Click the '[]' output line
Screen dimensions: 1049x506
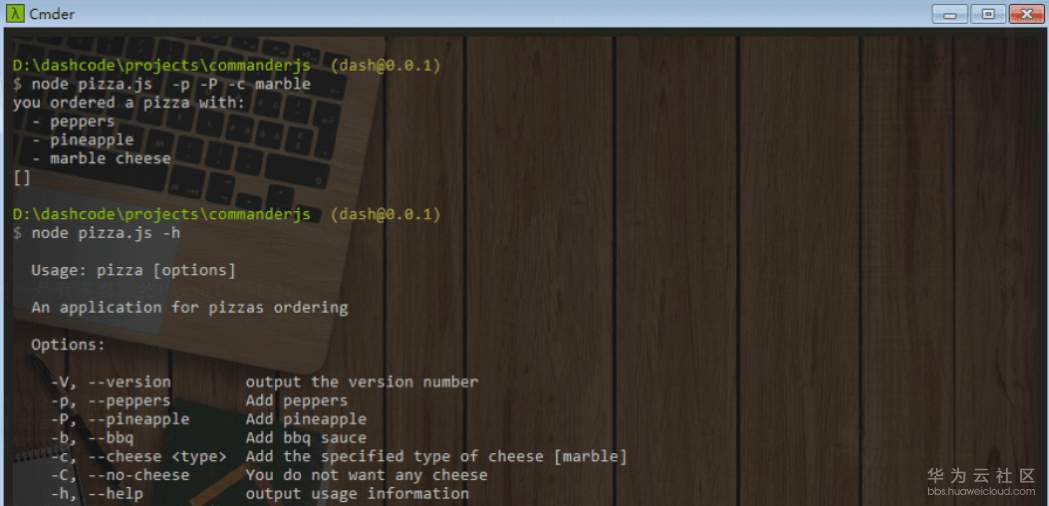(x=21, y=177)
